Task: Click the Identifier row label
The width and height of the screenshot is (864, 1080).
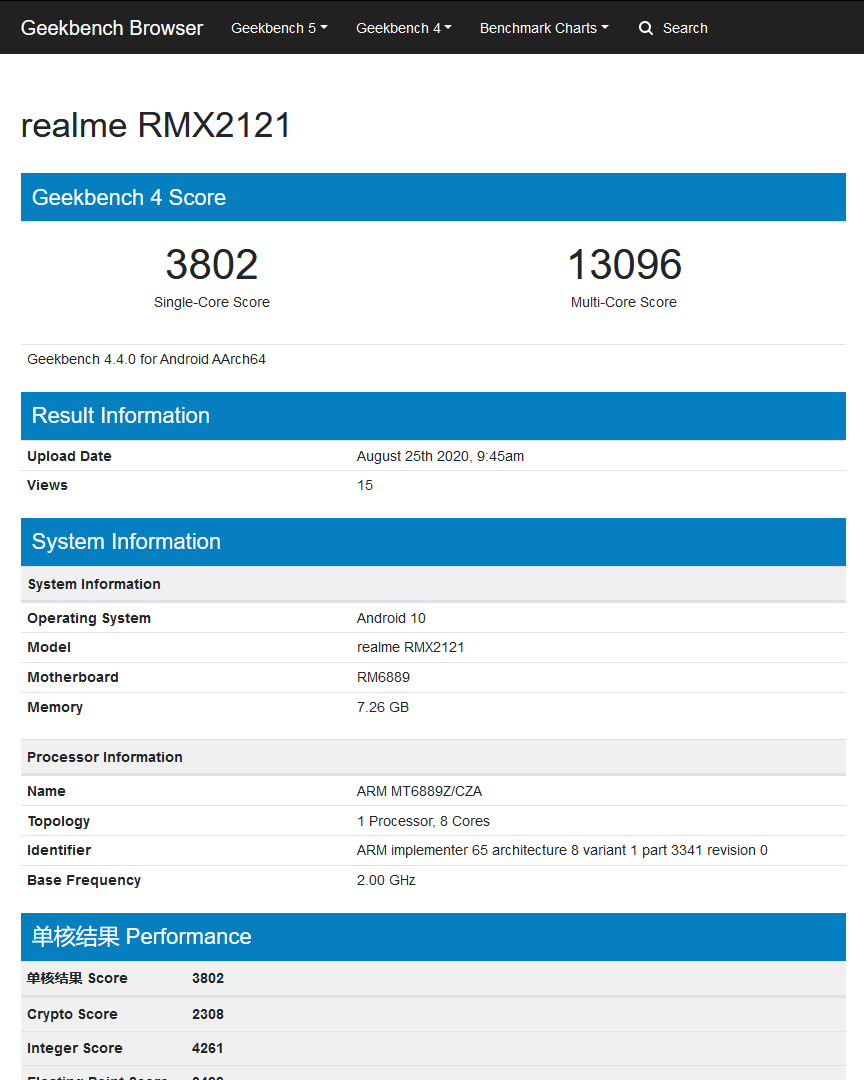Action: pos(59,851)
